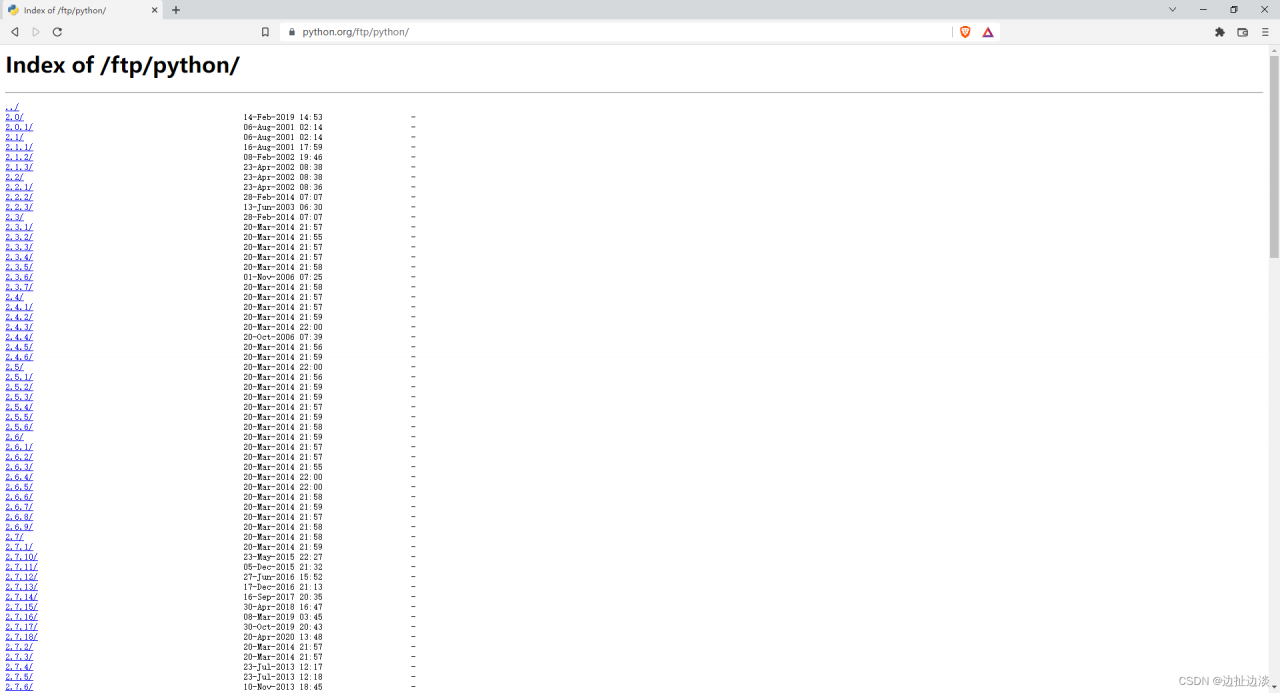Open the 2.5/ directory link
Viewport: 1280px width, 693px height.
[14, 367]
